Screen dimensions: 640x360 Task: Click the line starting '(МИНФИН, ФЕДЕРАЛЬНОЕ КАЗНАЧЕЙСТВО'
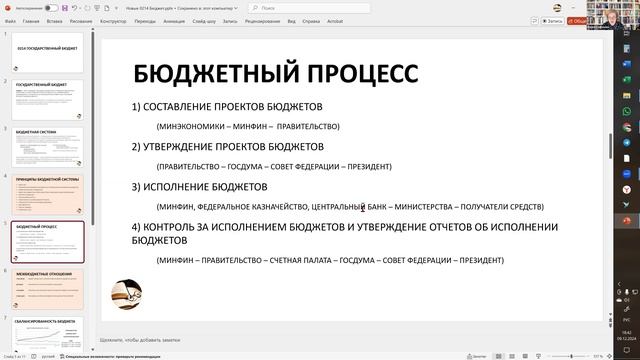pos(350,207)
